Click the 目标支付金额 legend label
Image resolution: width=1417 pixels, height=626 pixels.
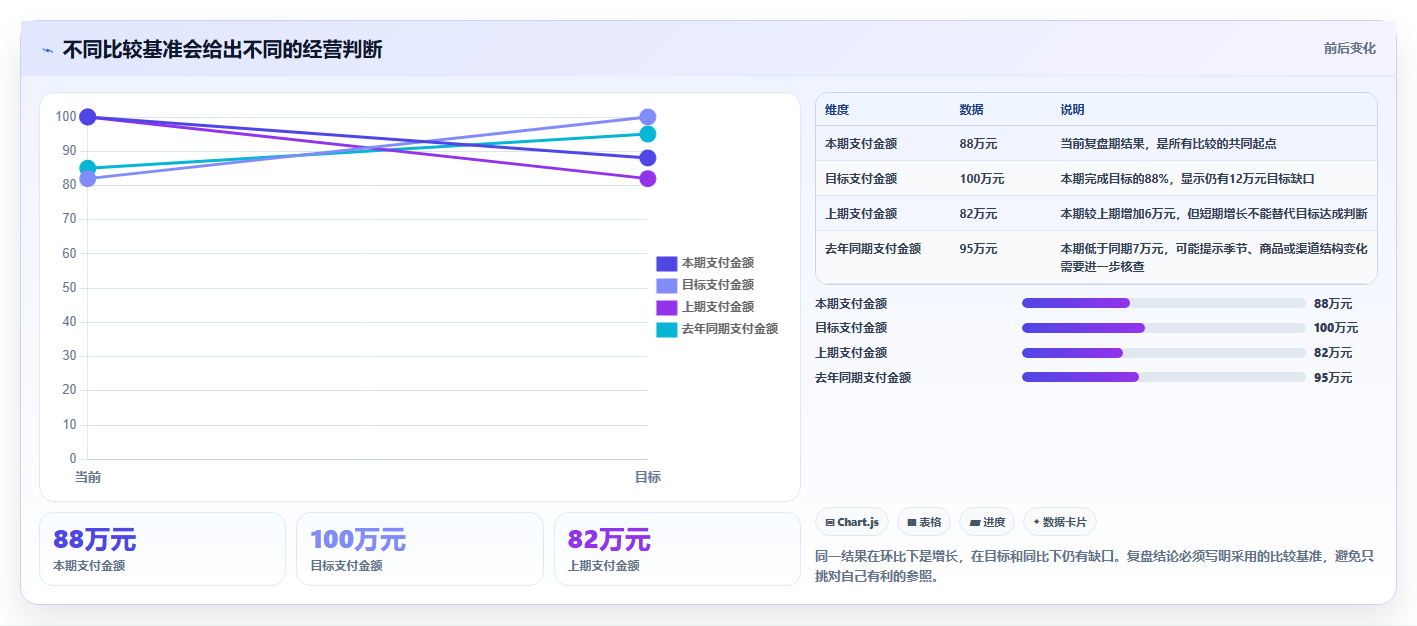[718, 286]
